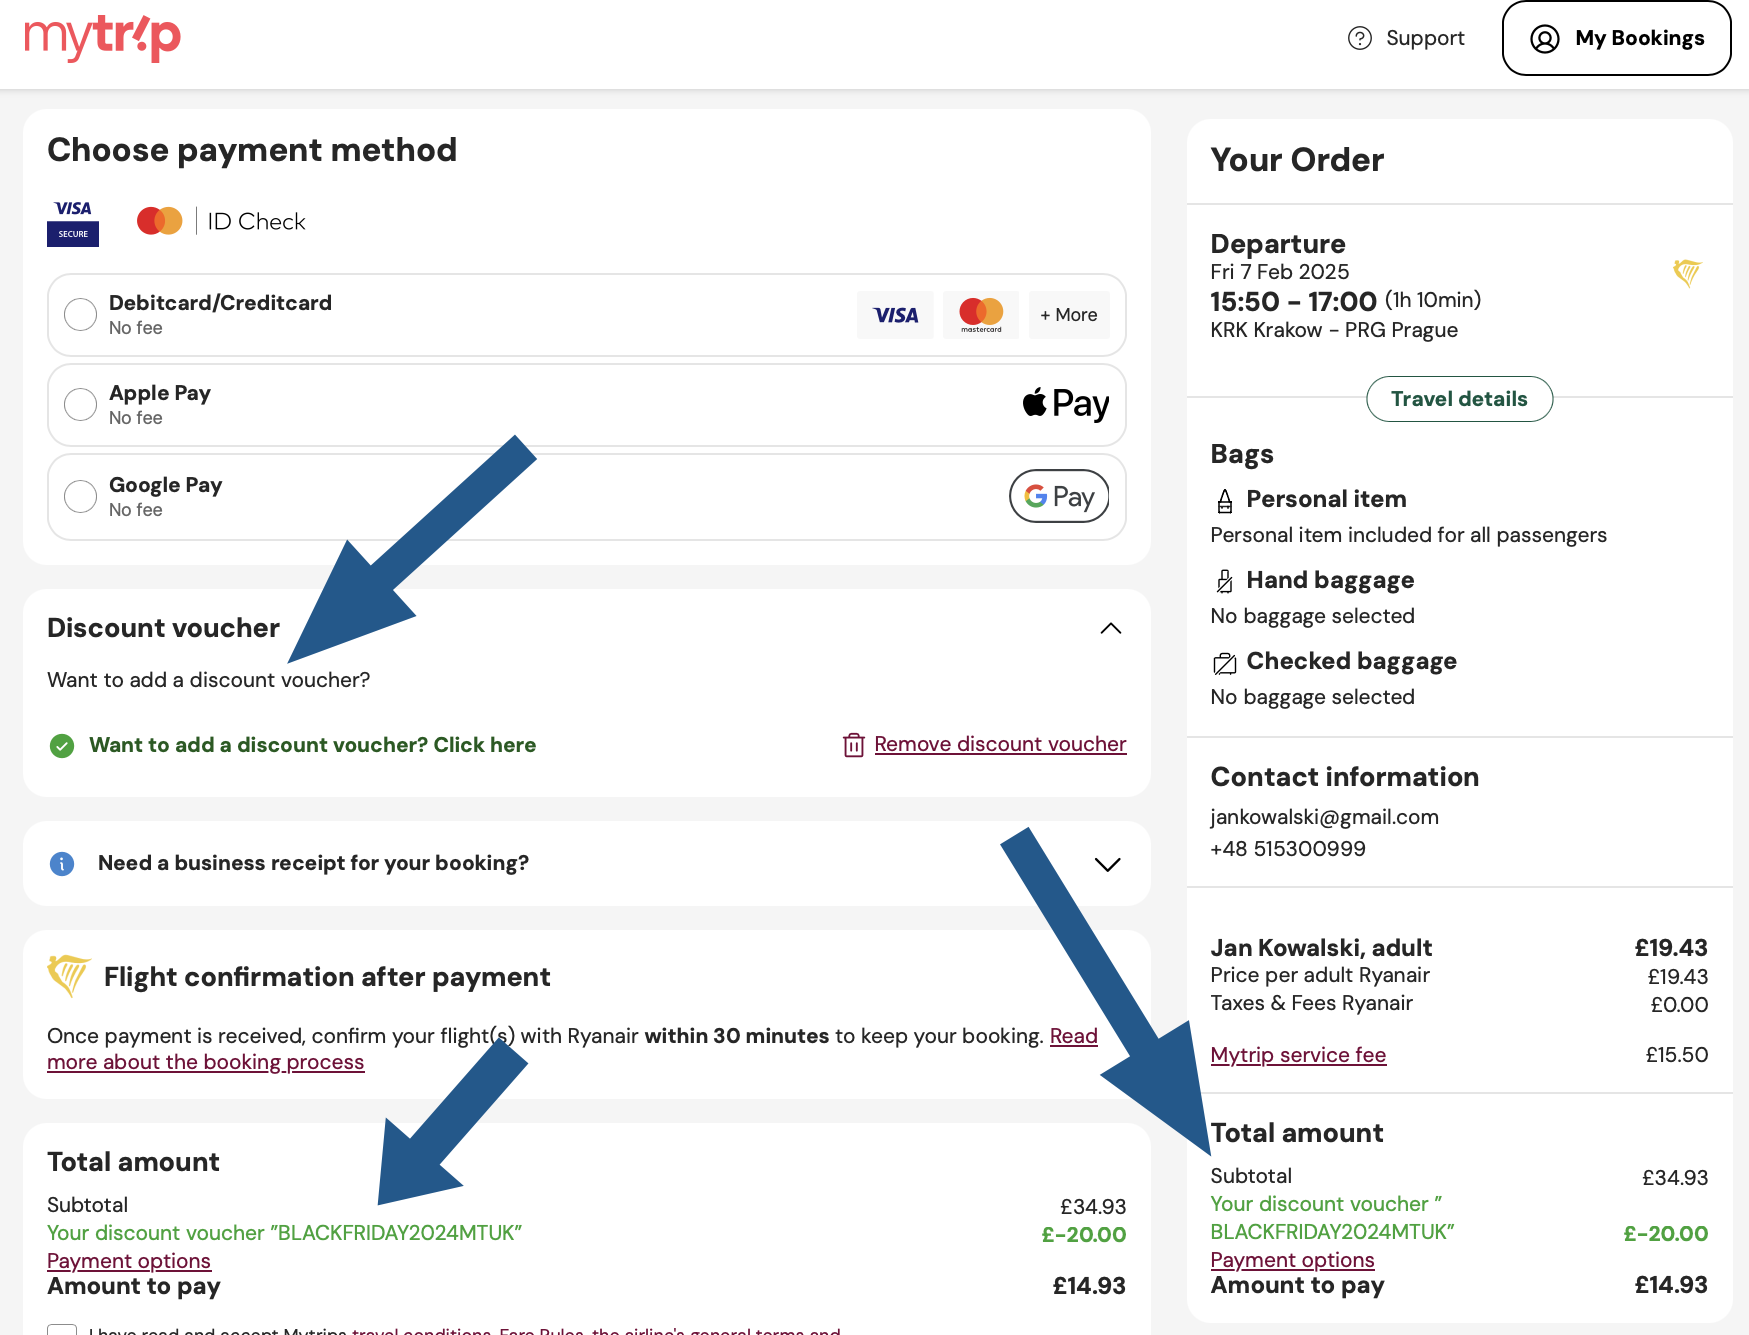Click the Mastercard icon in Debitcard row

click(980, 315)
